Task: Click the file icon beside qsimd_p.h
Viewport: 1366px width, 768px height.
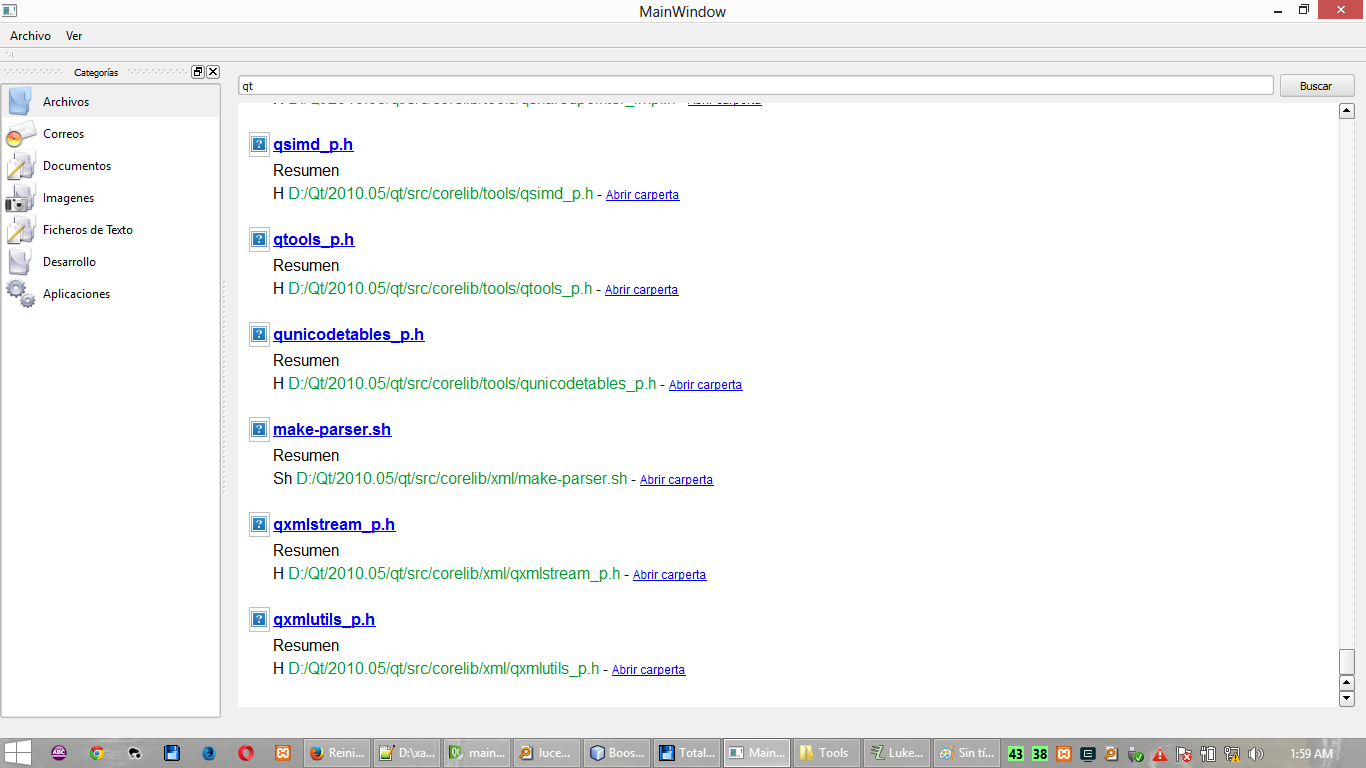Action: pos(259,145)
